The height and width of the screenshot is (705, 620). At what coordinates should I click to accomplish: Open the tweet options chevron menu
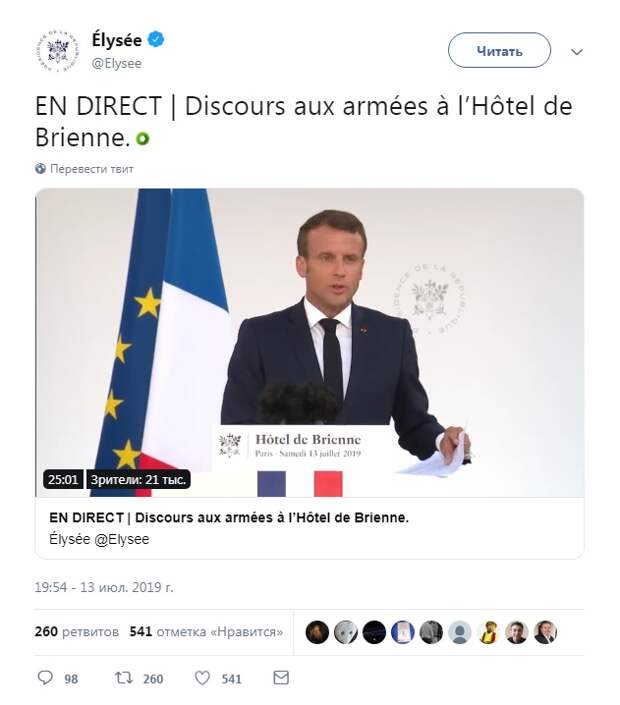pyautogui.click(x=577, y=52)
